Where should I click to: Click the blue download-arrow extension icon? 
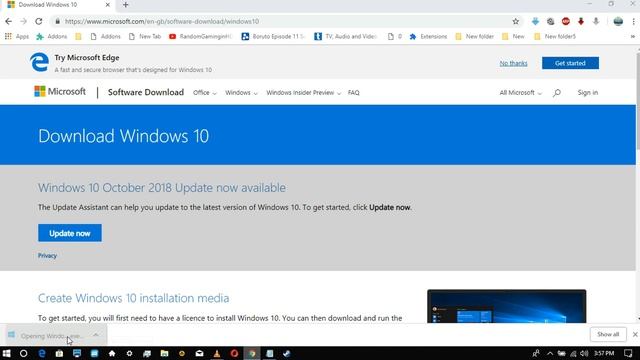(535, 22)
